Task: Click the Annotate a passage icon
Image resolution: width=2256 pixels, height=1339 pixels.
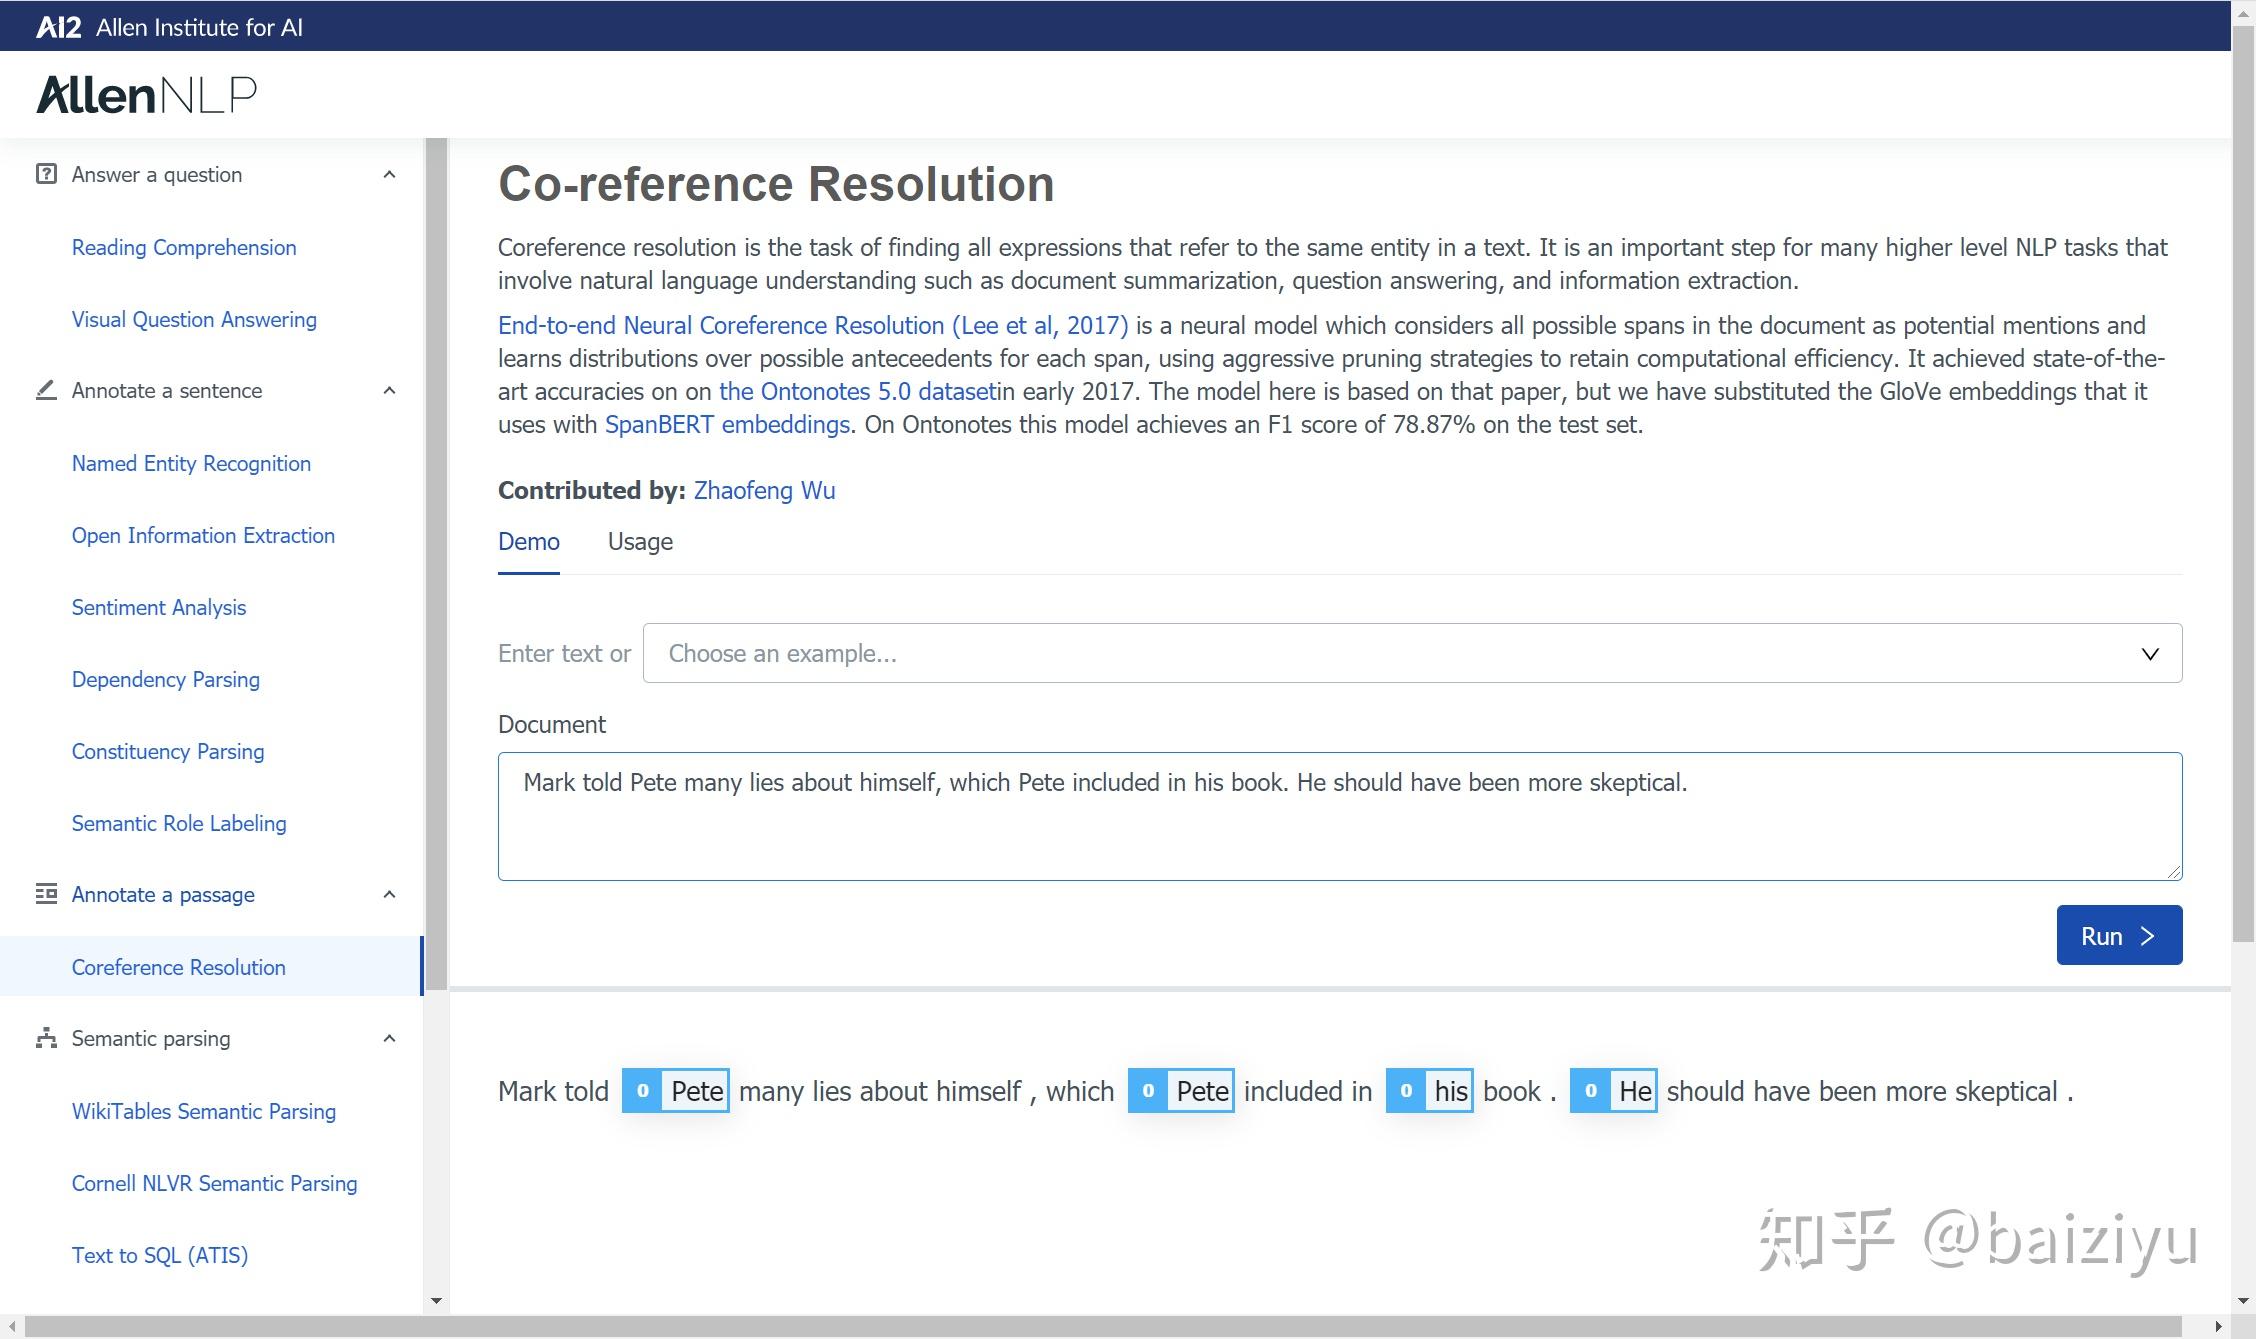Action: point(46,894)
